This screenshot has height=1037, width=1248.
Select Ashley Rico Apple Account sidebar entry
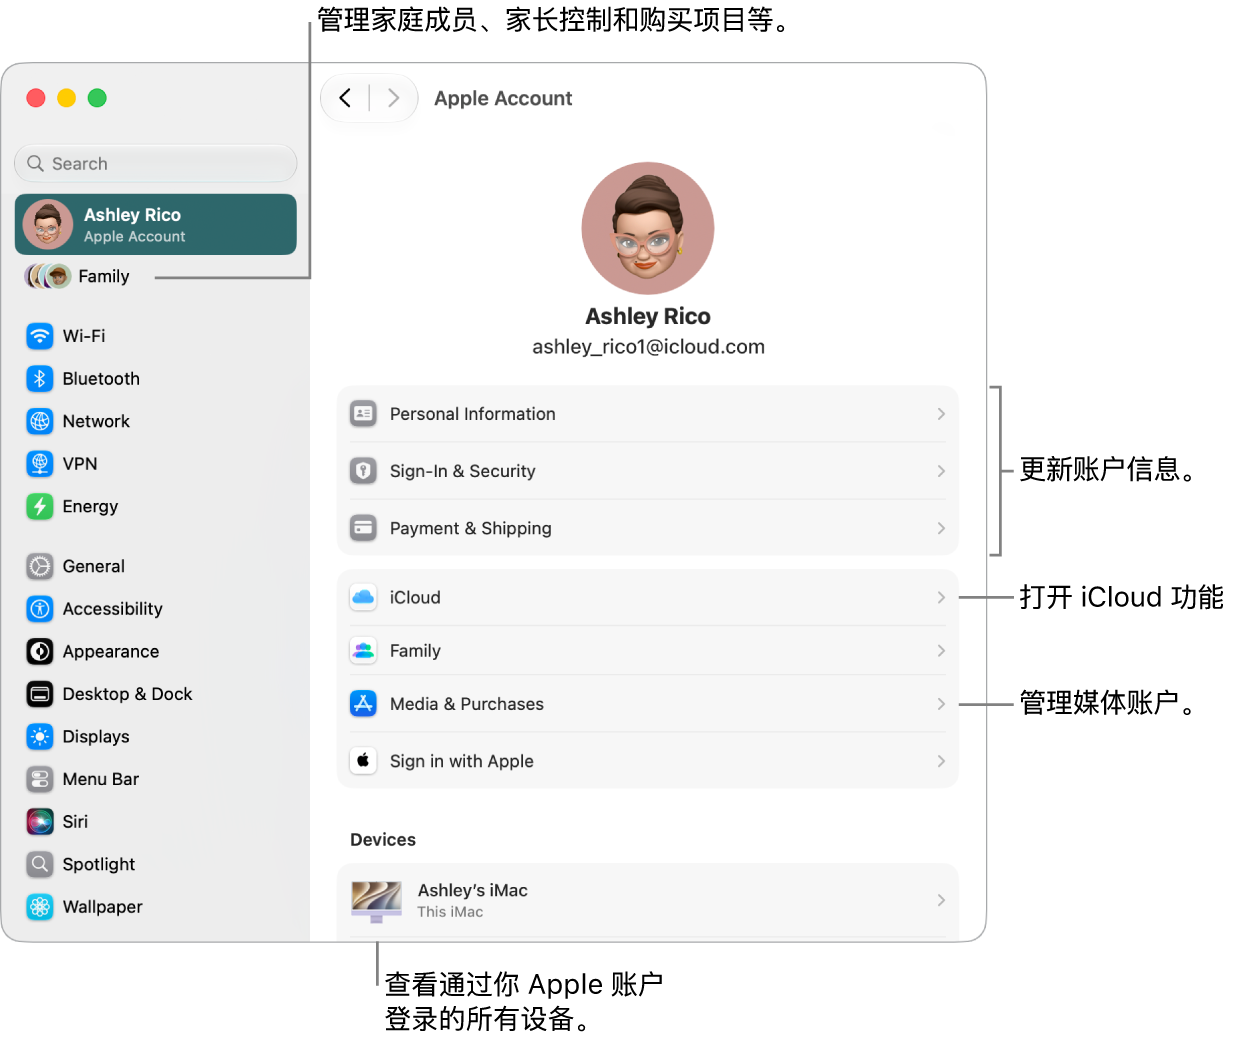(x=156, y=224)
